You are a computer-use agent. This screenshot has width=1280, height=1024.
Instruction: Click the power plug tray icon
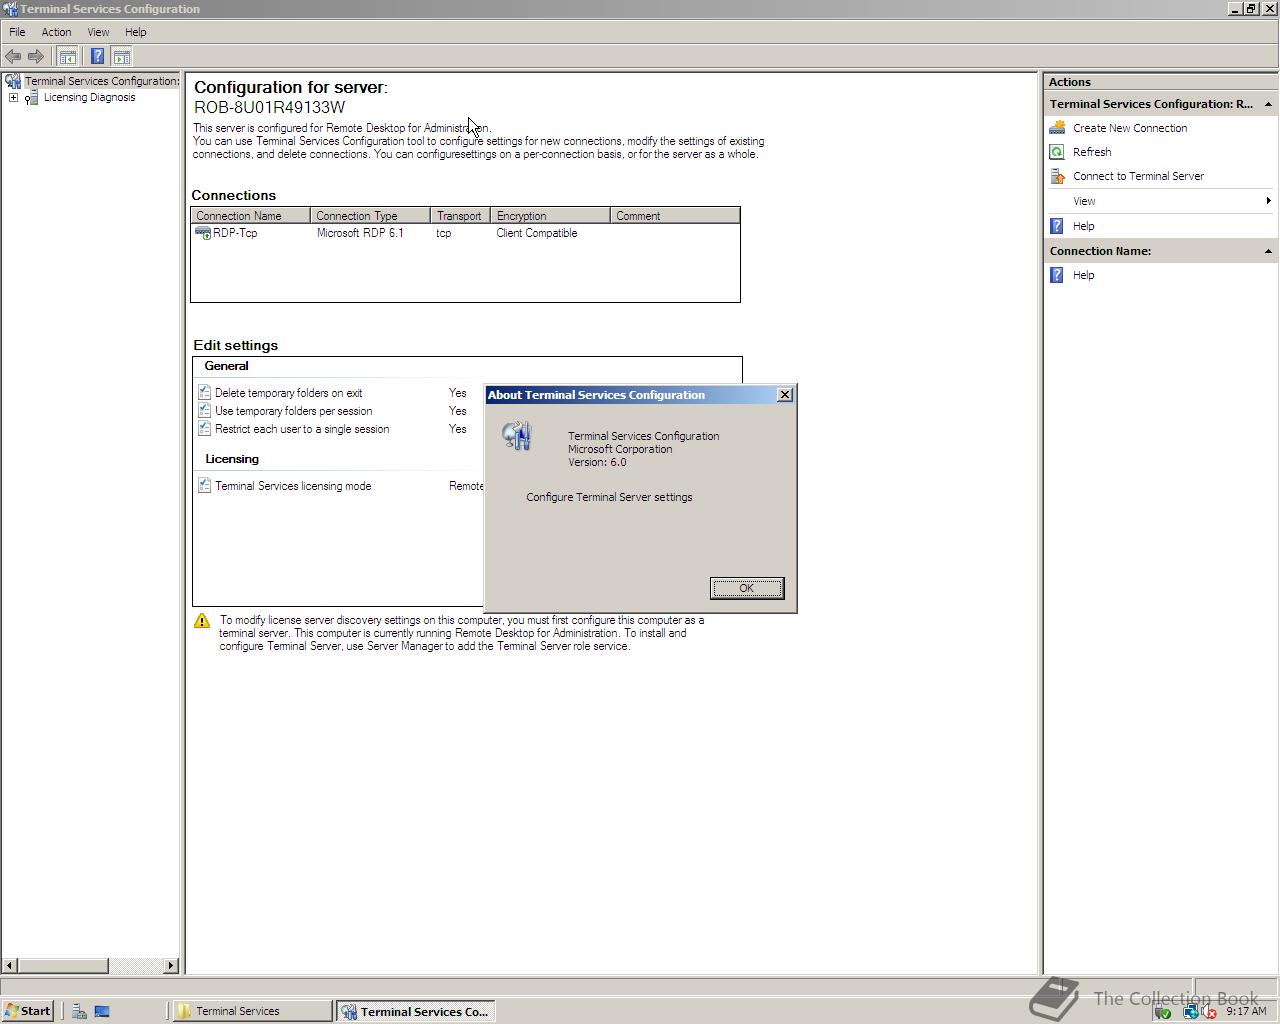(1163, 1012)
